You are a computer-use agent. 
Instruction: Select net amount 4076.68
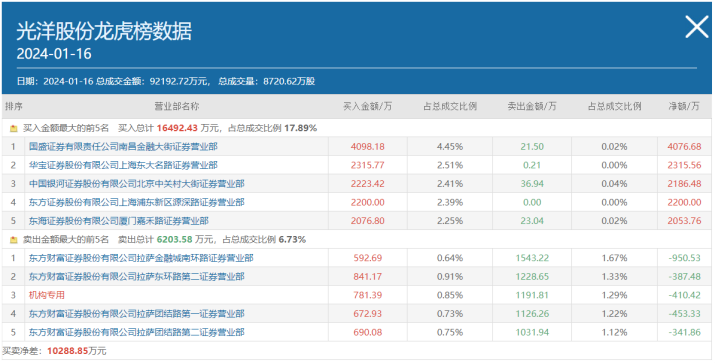click(684, 147)
